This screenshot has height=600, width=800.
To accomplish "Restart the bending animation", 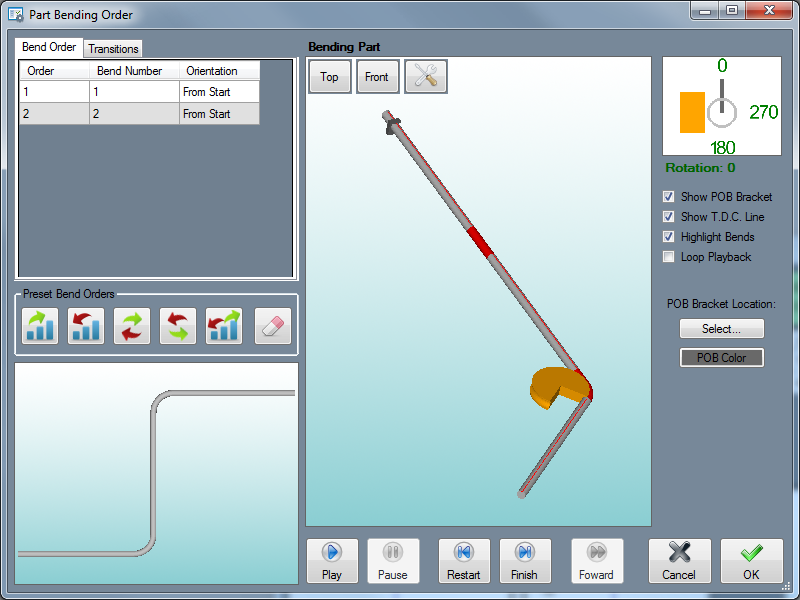I will click(x=464, y=561).
